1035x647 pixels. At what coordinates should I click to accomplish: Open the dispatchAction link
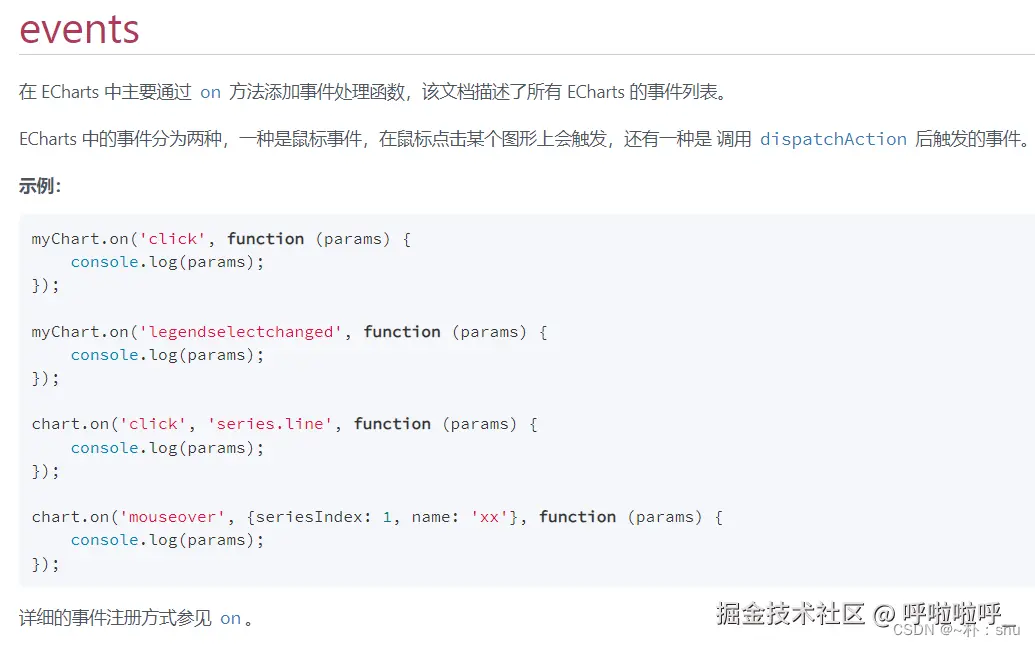point(833,139)
